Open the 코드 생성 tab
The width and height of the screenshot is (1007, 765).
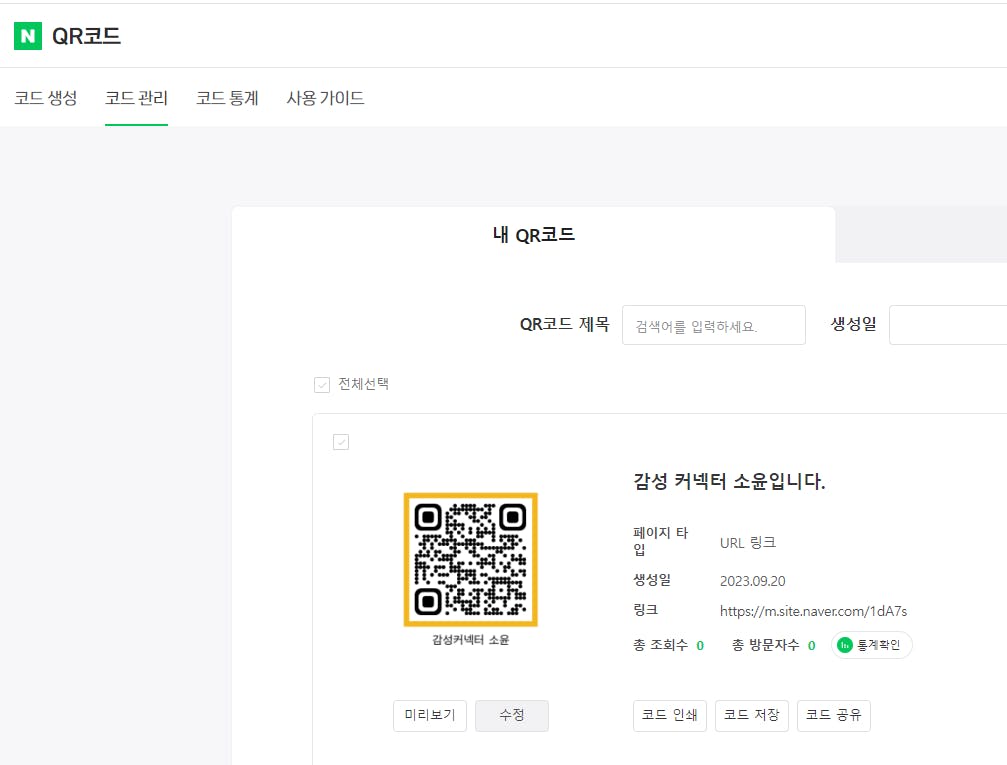(46, 98)
